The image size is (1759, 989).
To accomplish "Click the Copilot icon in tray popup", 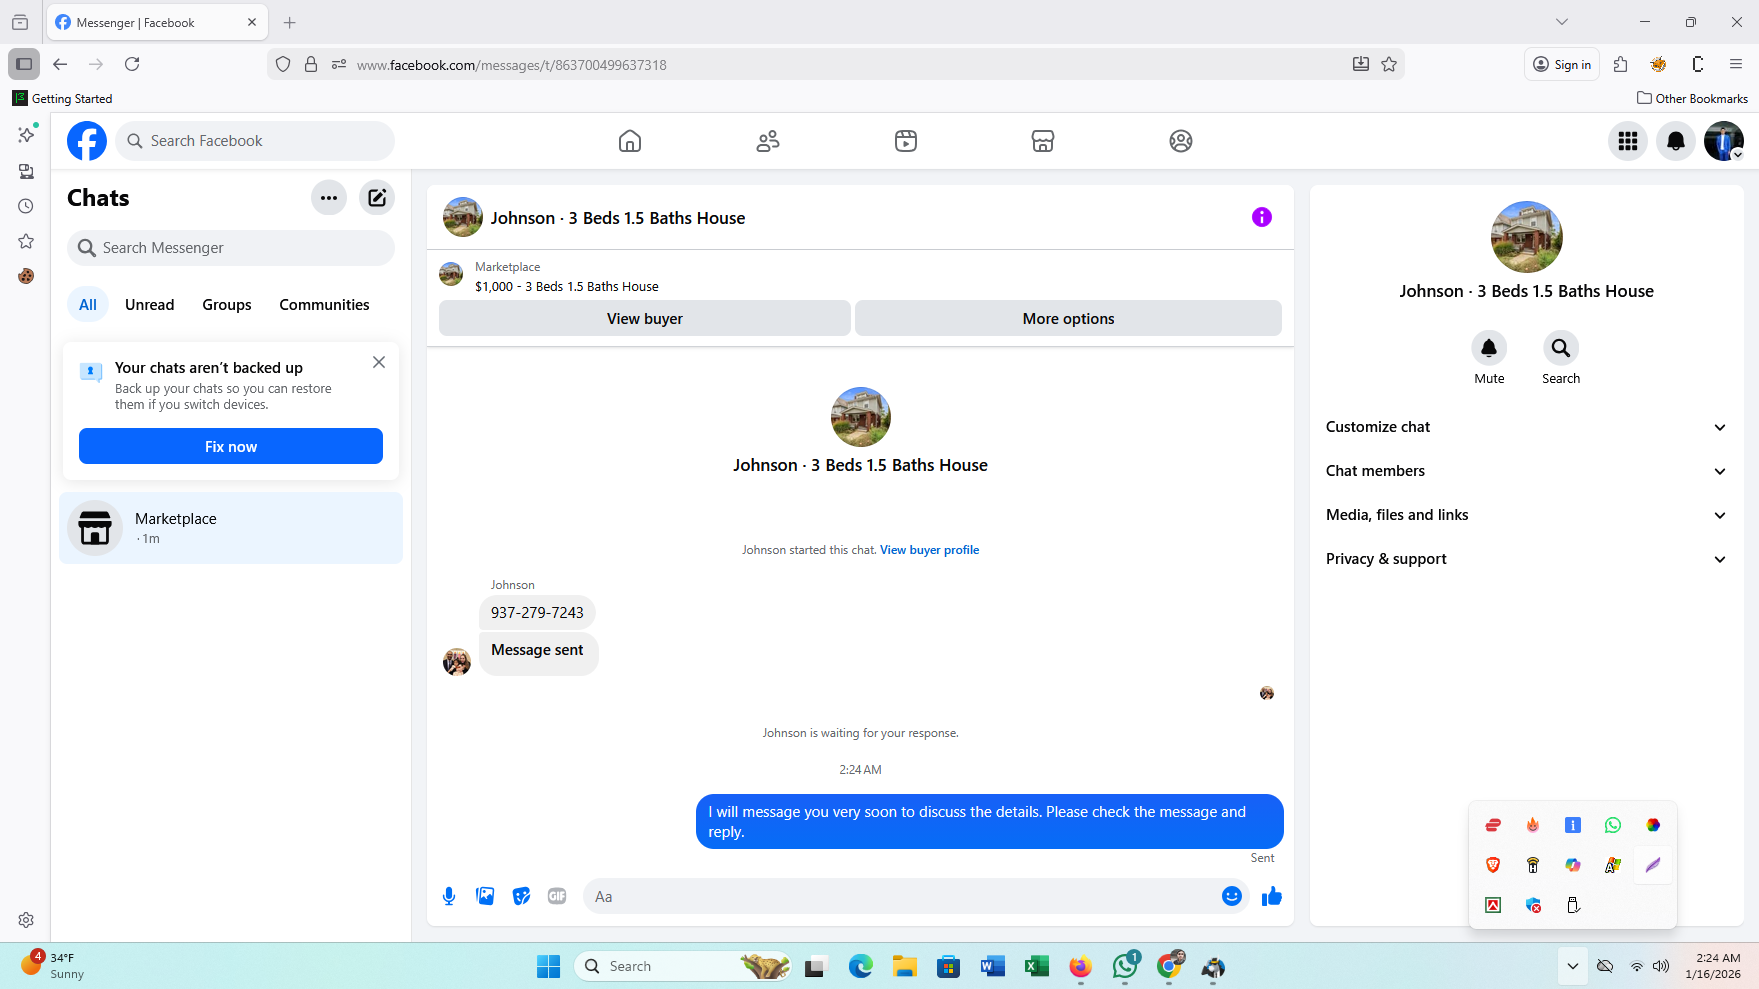I will click(1573, 865).
